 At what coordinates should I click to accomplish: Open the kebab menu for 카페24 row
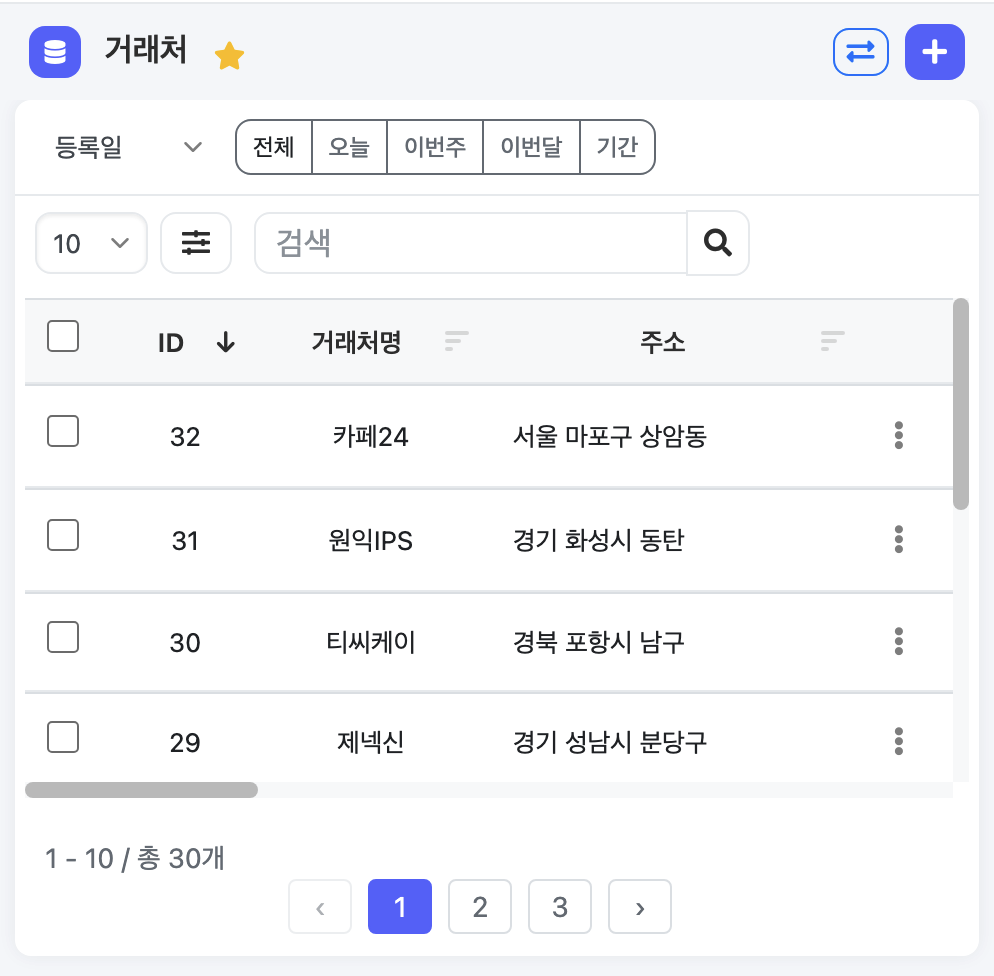pyautogui.click(x=898, y=436)
